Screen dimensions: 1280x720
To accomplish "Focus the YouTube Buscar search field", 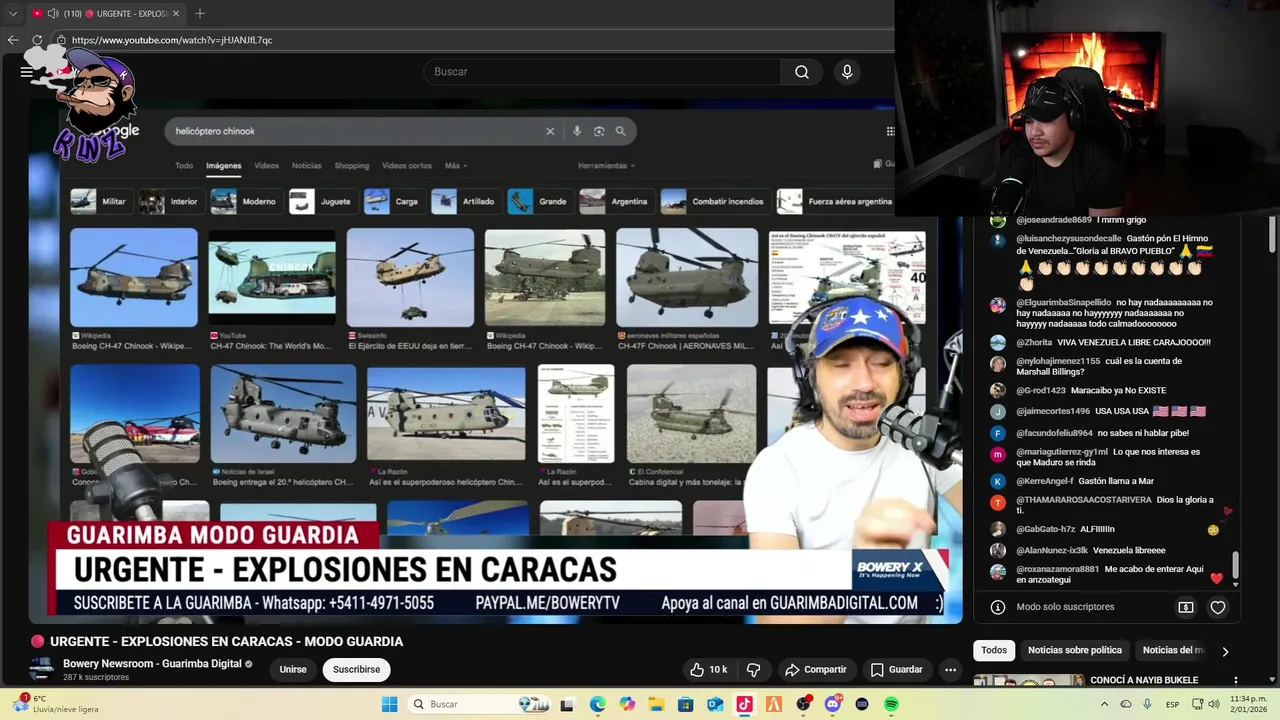I will coord(602,72).
